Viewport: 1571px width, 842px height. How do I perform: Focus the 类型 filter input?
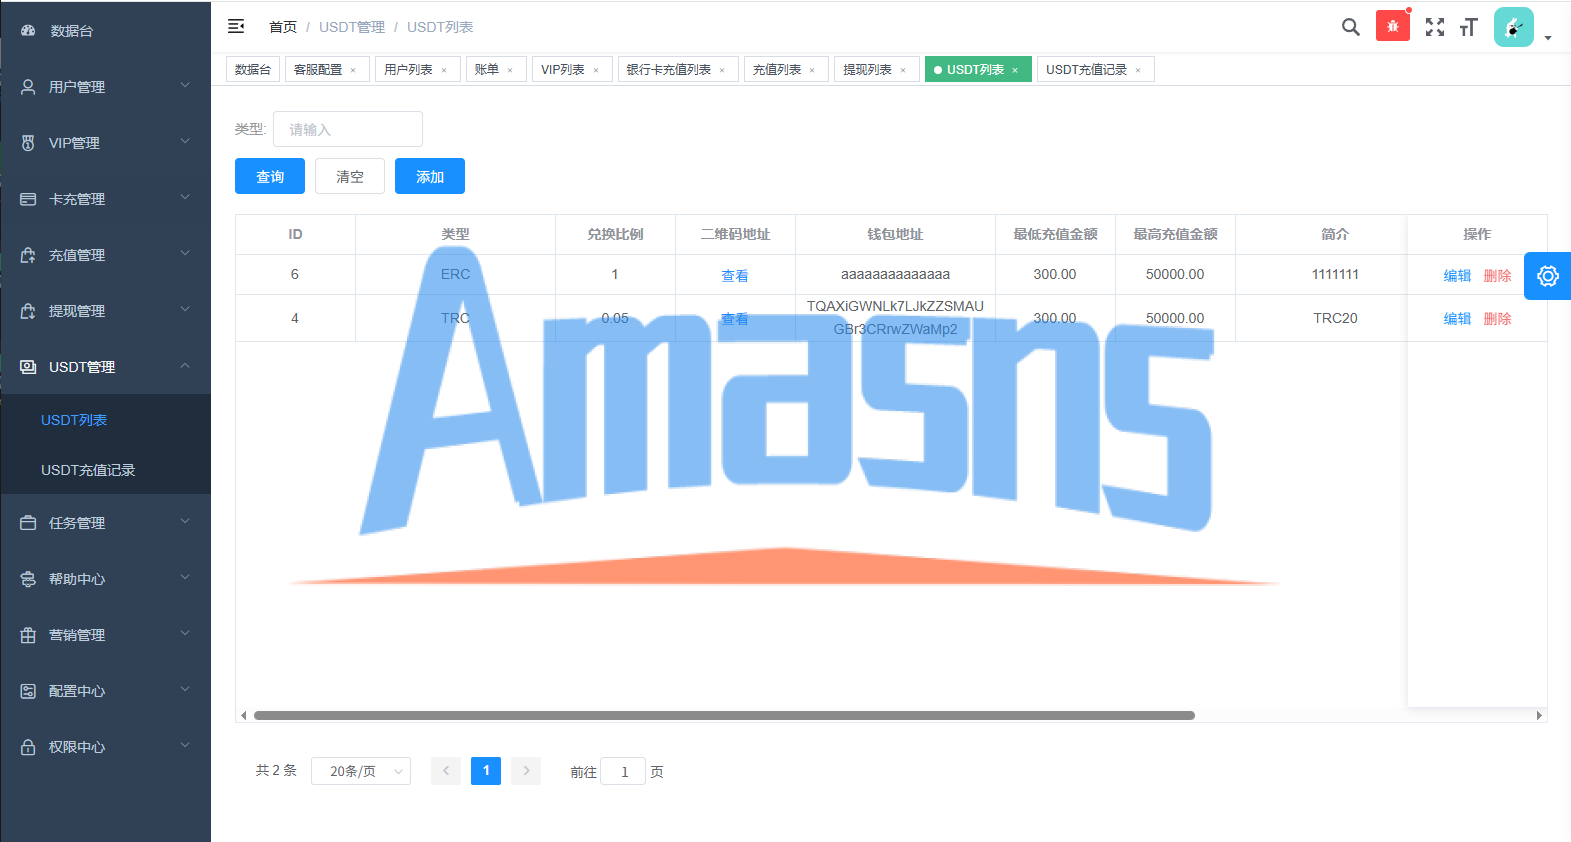pos(348,129)
